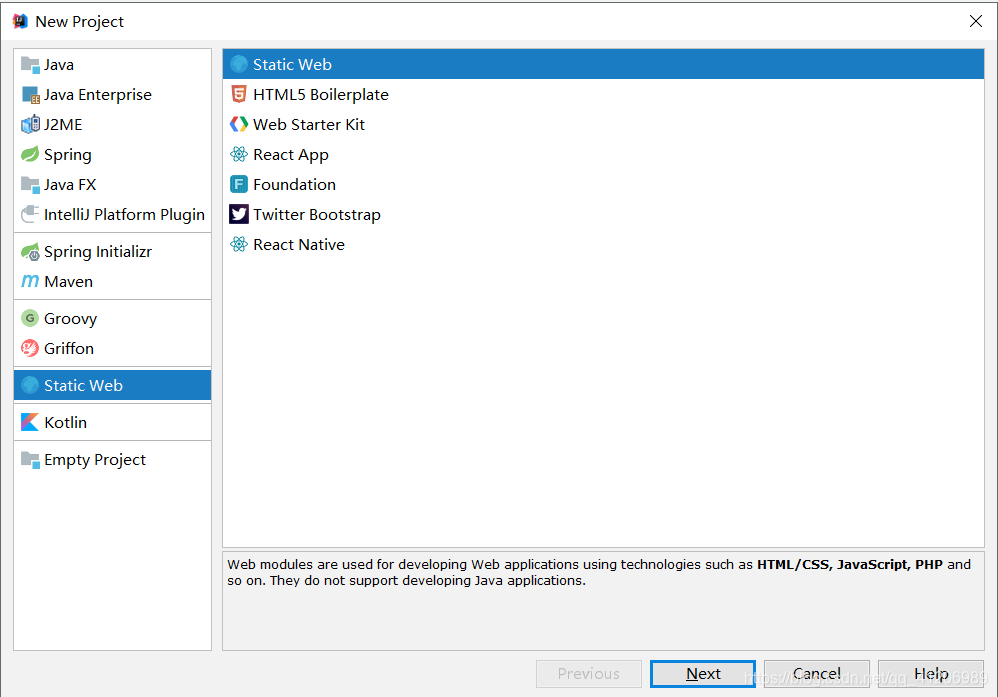Choose Java FX from the list
This screenshot has width=998, height=697.
coord(112,185)
